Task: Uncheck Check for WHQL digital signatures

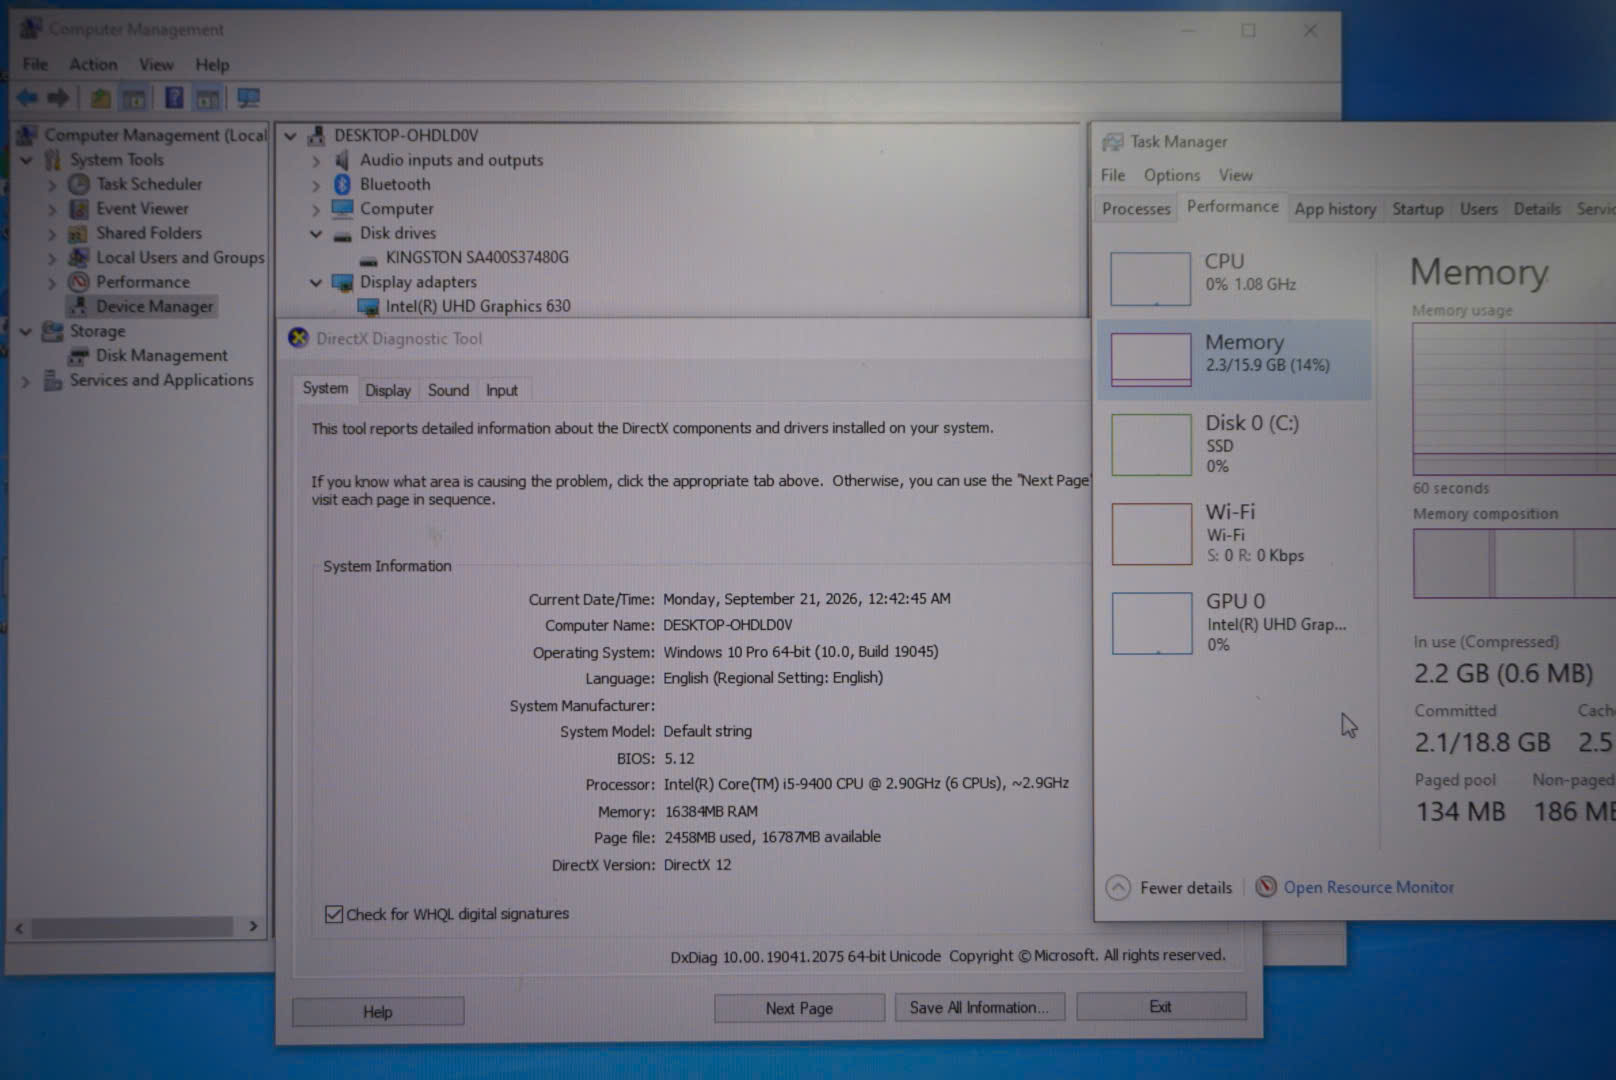Action: point(334,914)
